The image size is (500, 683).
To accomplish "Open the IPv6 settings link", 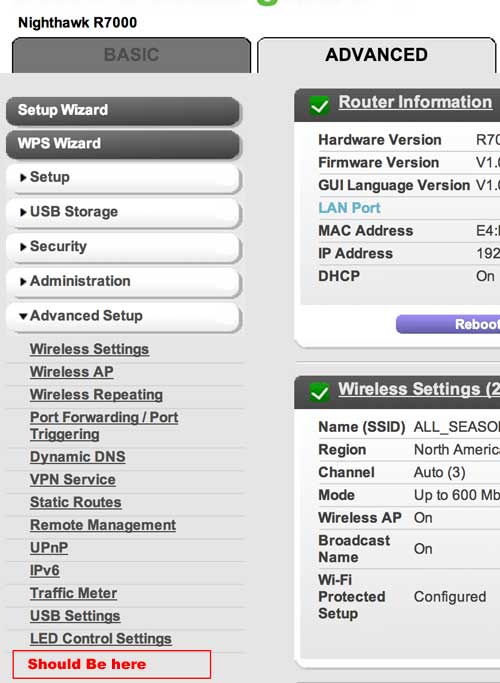I will coord(44,570).
